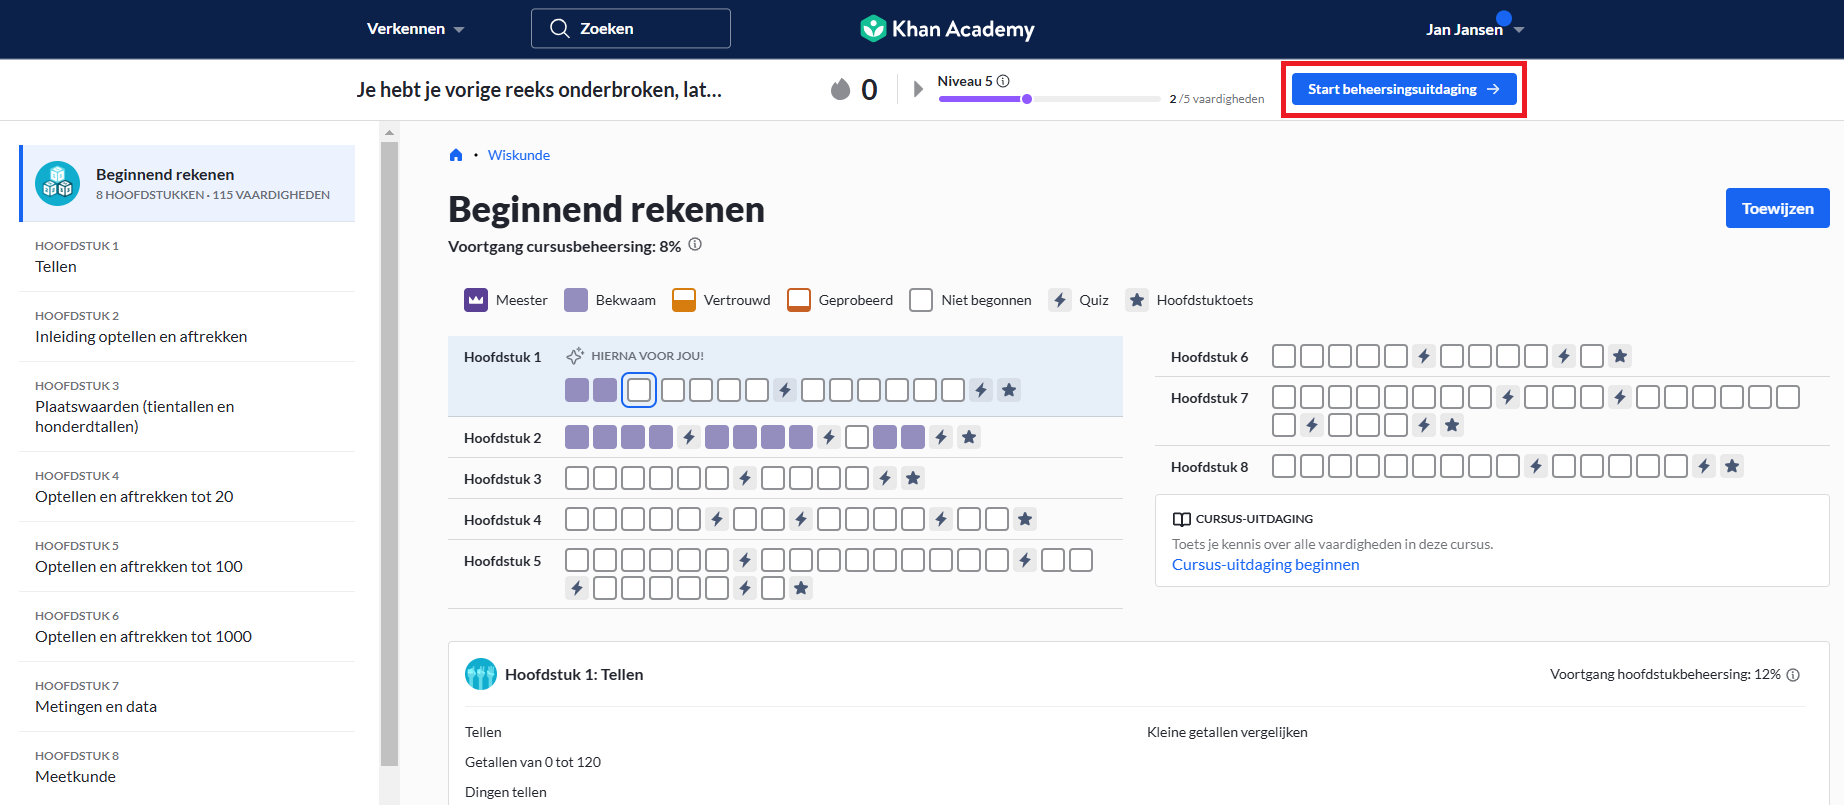The image size is (1844, 805).
Task: Click the first quiz lightning icon in Hoofdstuk 3
Action: (x=745, y=478)
